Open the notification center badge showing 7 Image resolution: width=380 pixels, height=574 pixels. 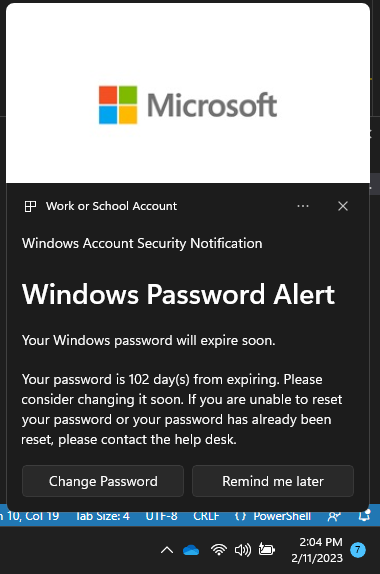(358, 550)
